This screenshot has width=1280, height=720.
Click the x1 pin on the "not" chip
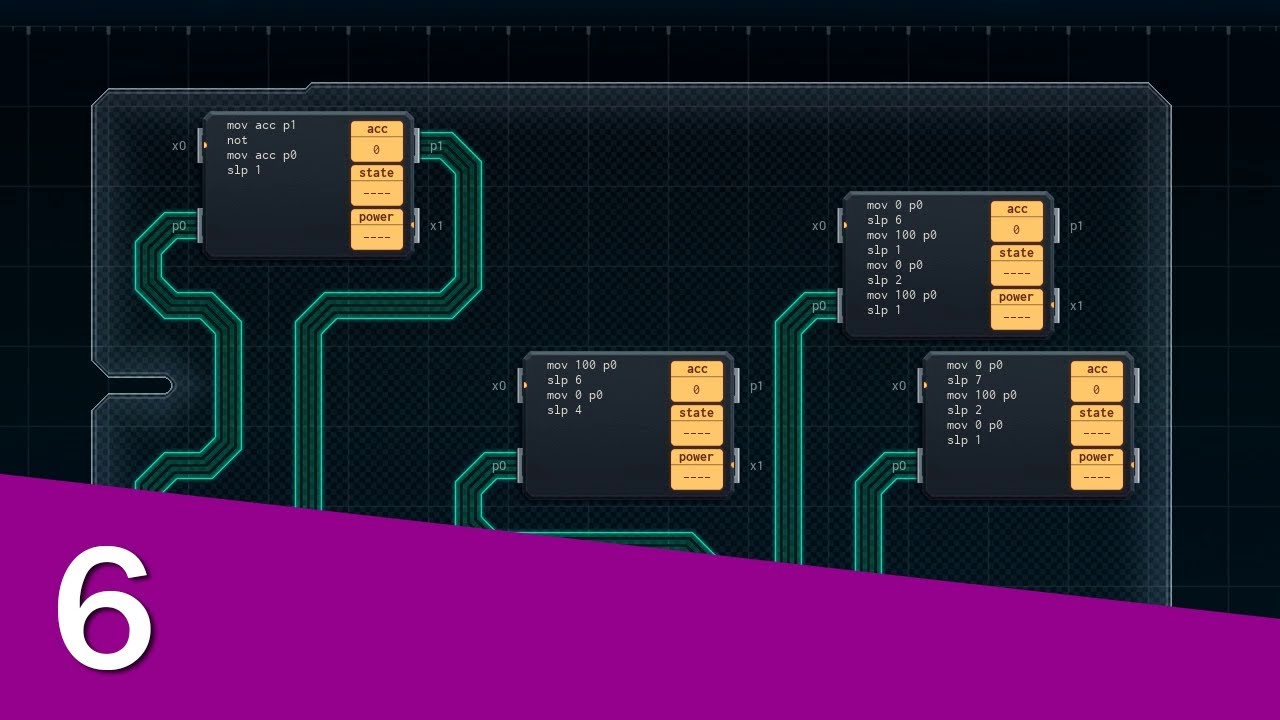[436, 226]
